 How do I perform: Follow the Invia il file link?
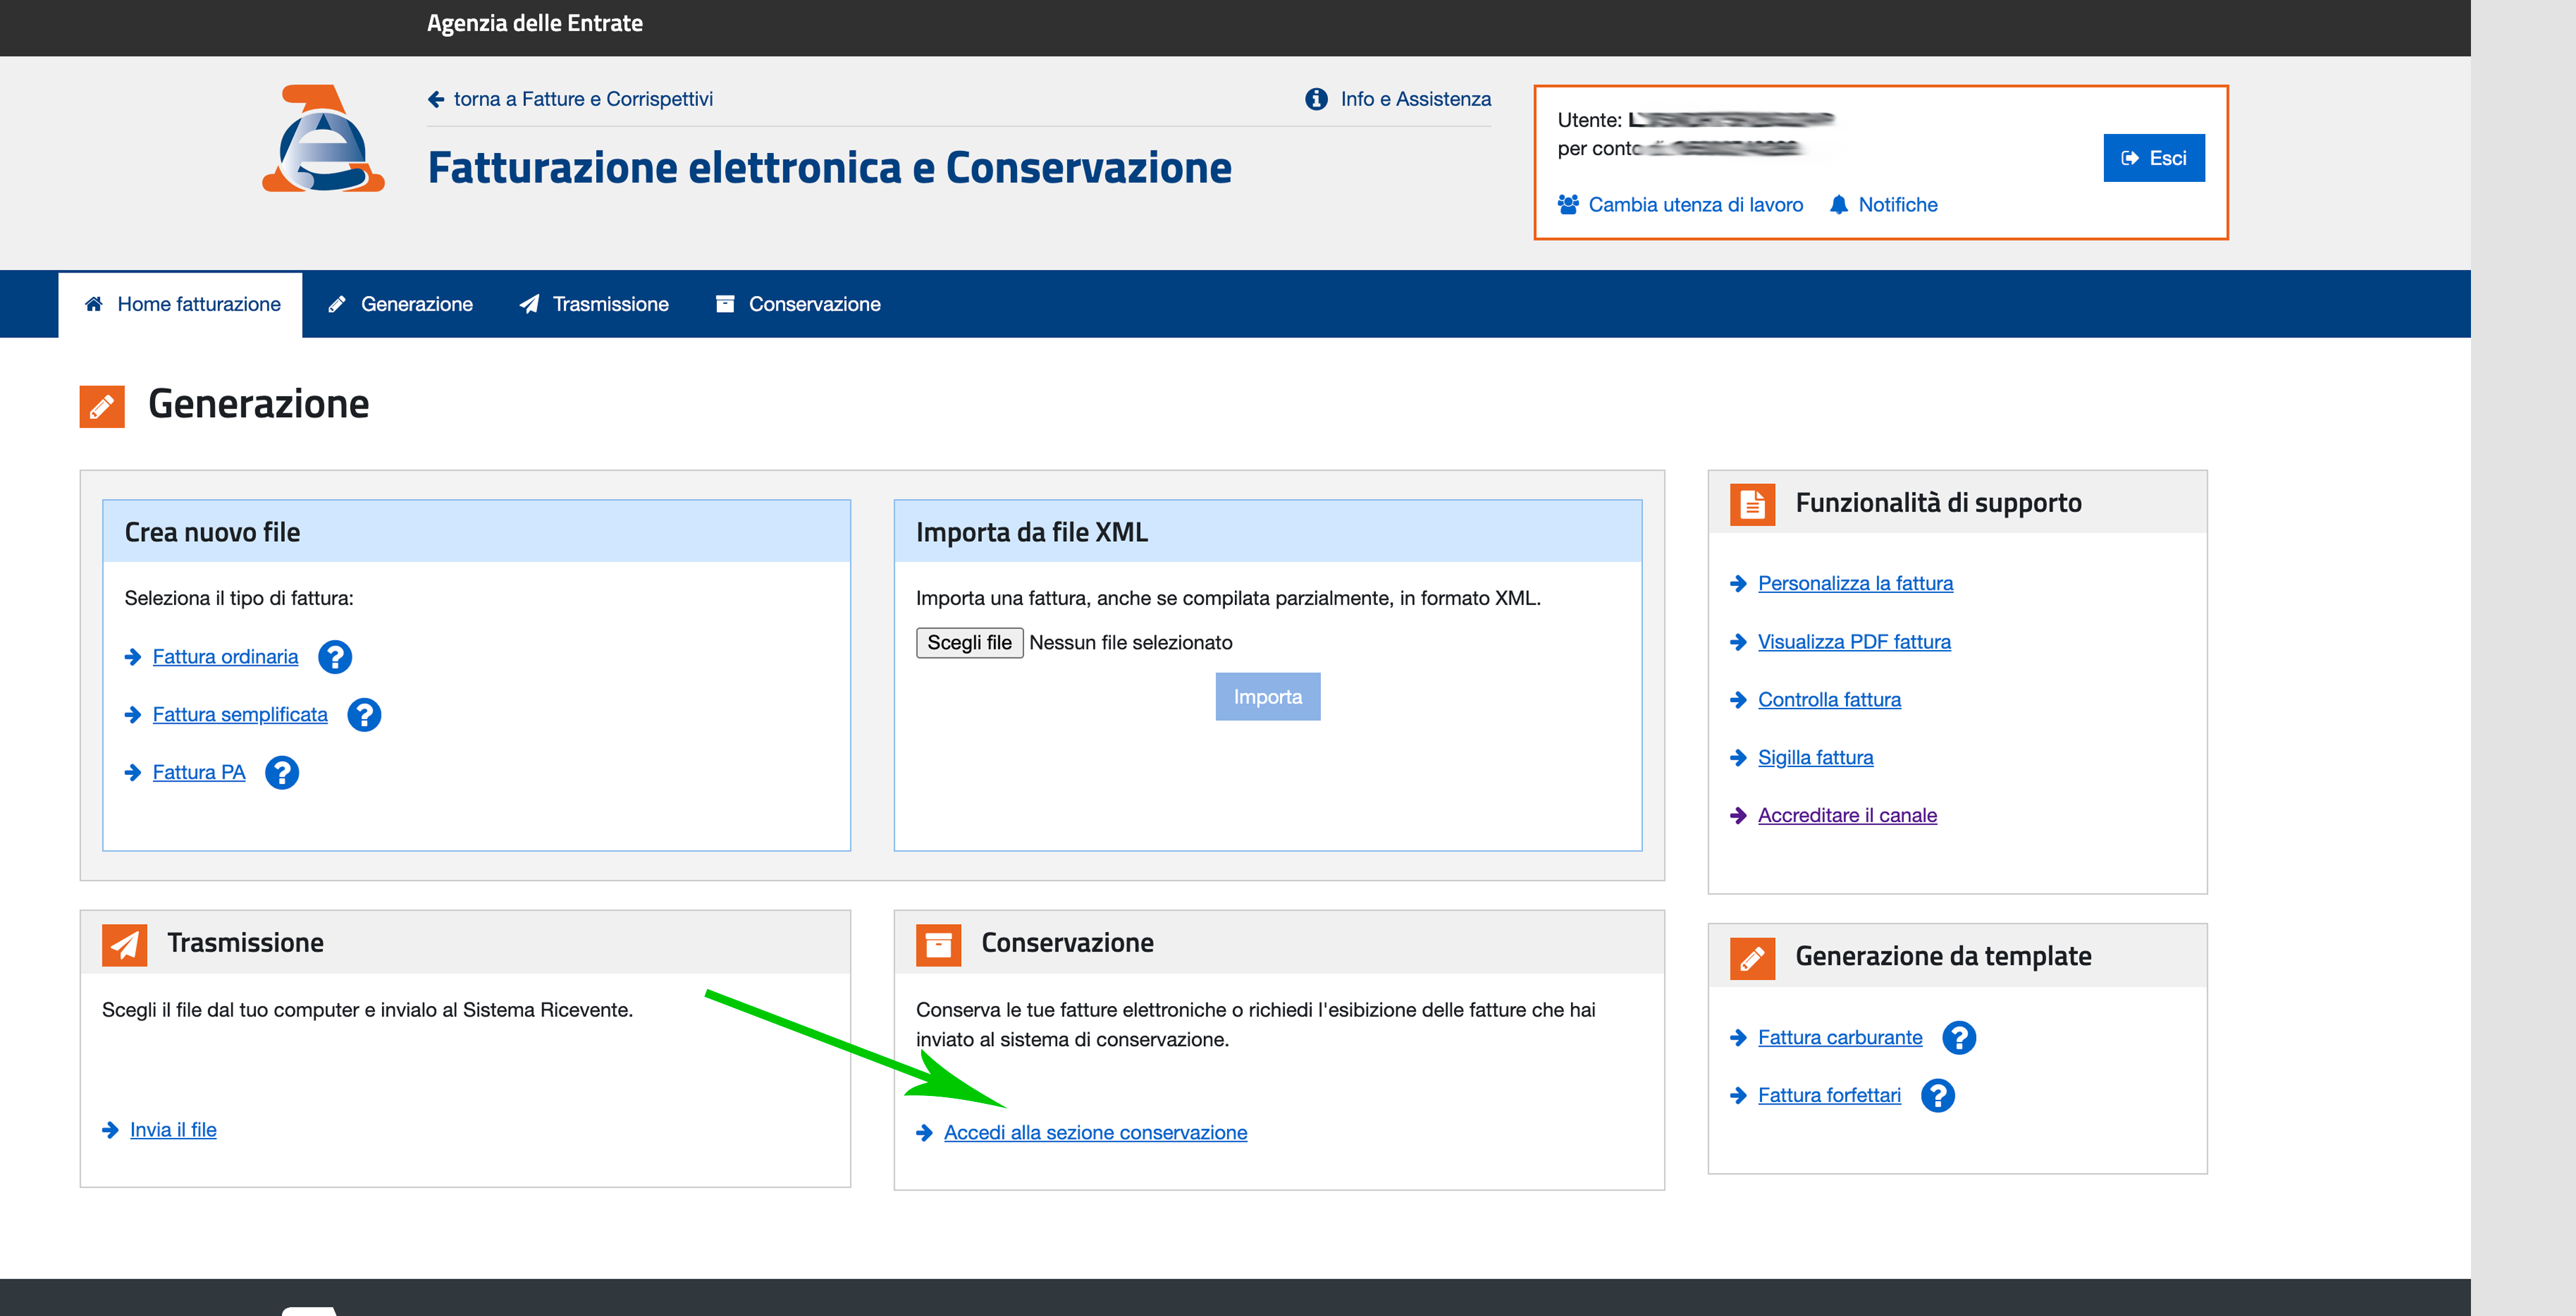tap(173, 1130)
